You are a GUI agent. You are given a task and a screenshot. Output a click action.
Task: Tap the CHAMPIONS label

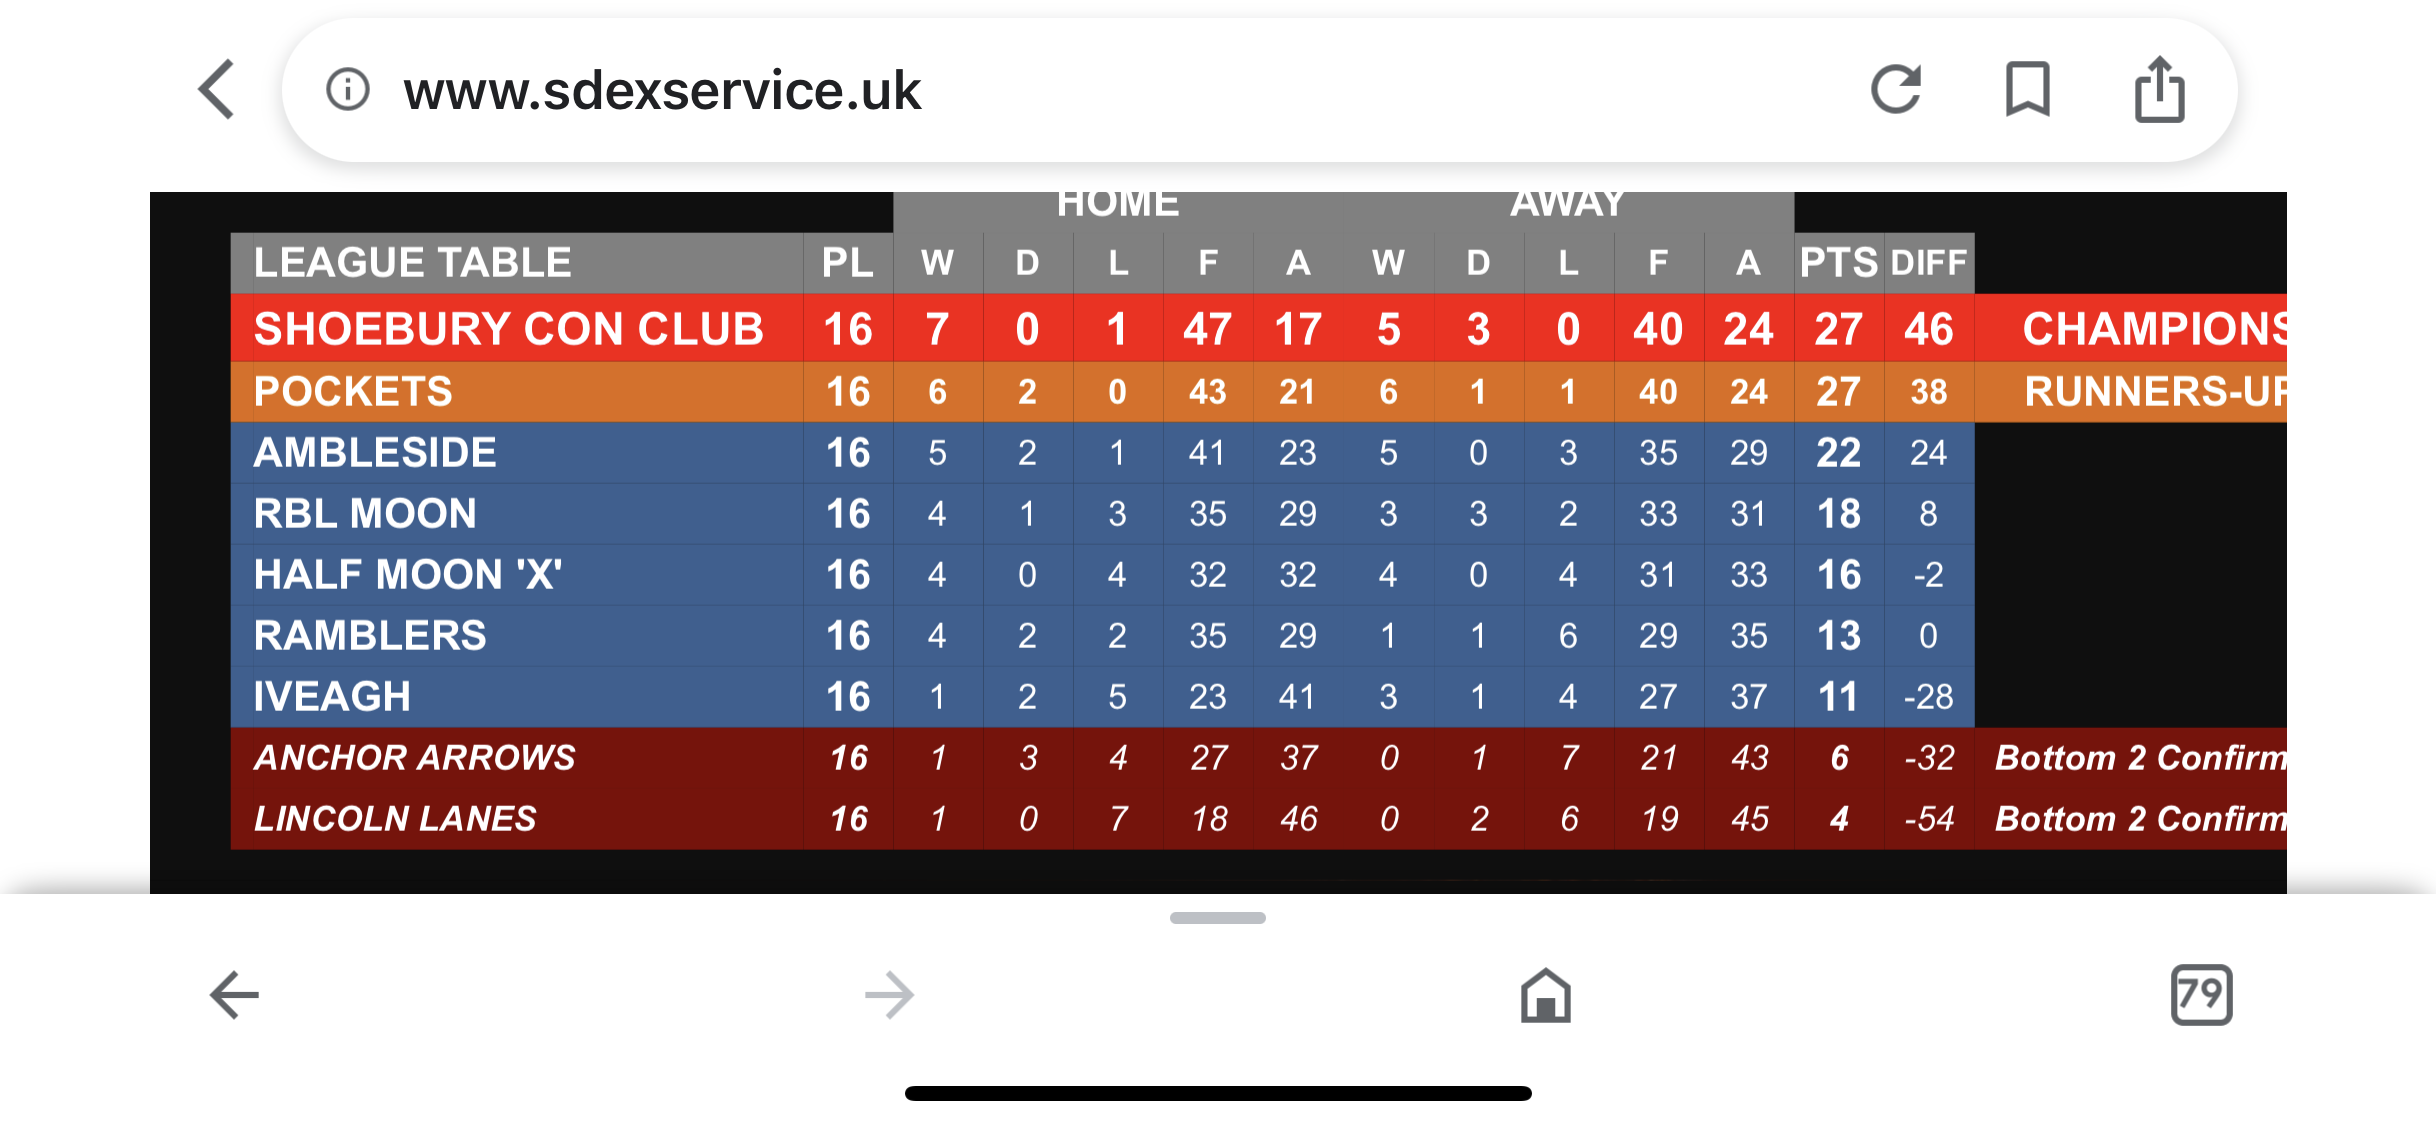tap(2154, 328)
